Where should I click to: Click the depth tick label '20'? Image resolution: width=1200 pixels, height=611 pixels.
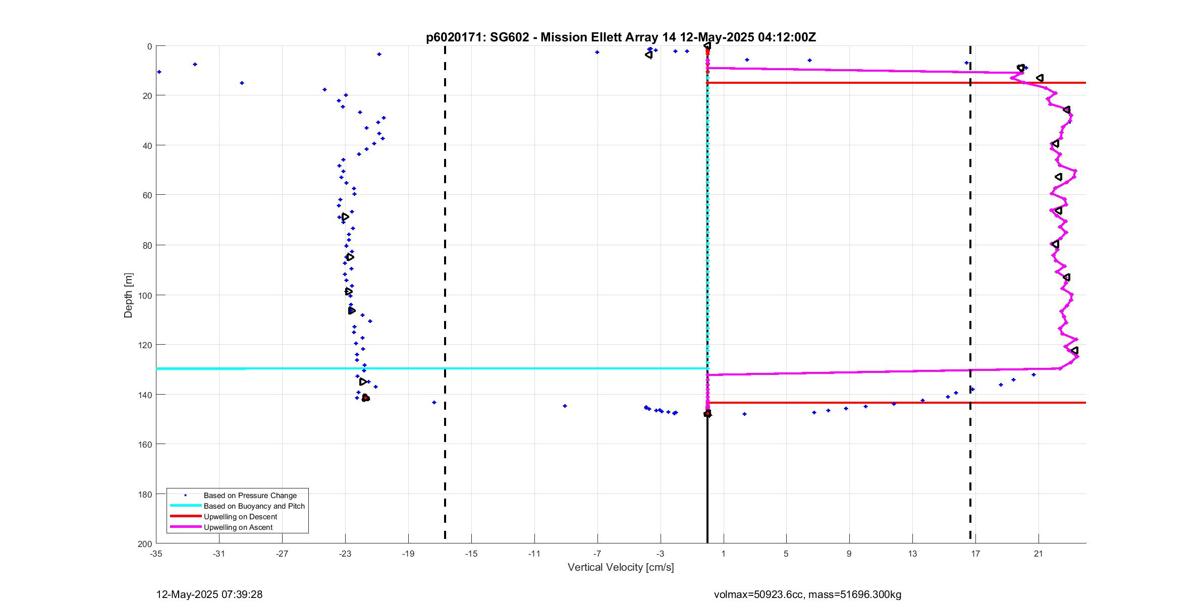(x=146, y=96)
